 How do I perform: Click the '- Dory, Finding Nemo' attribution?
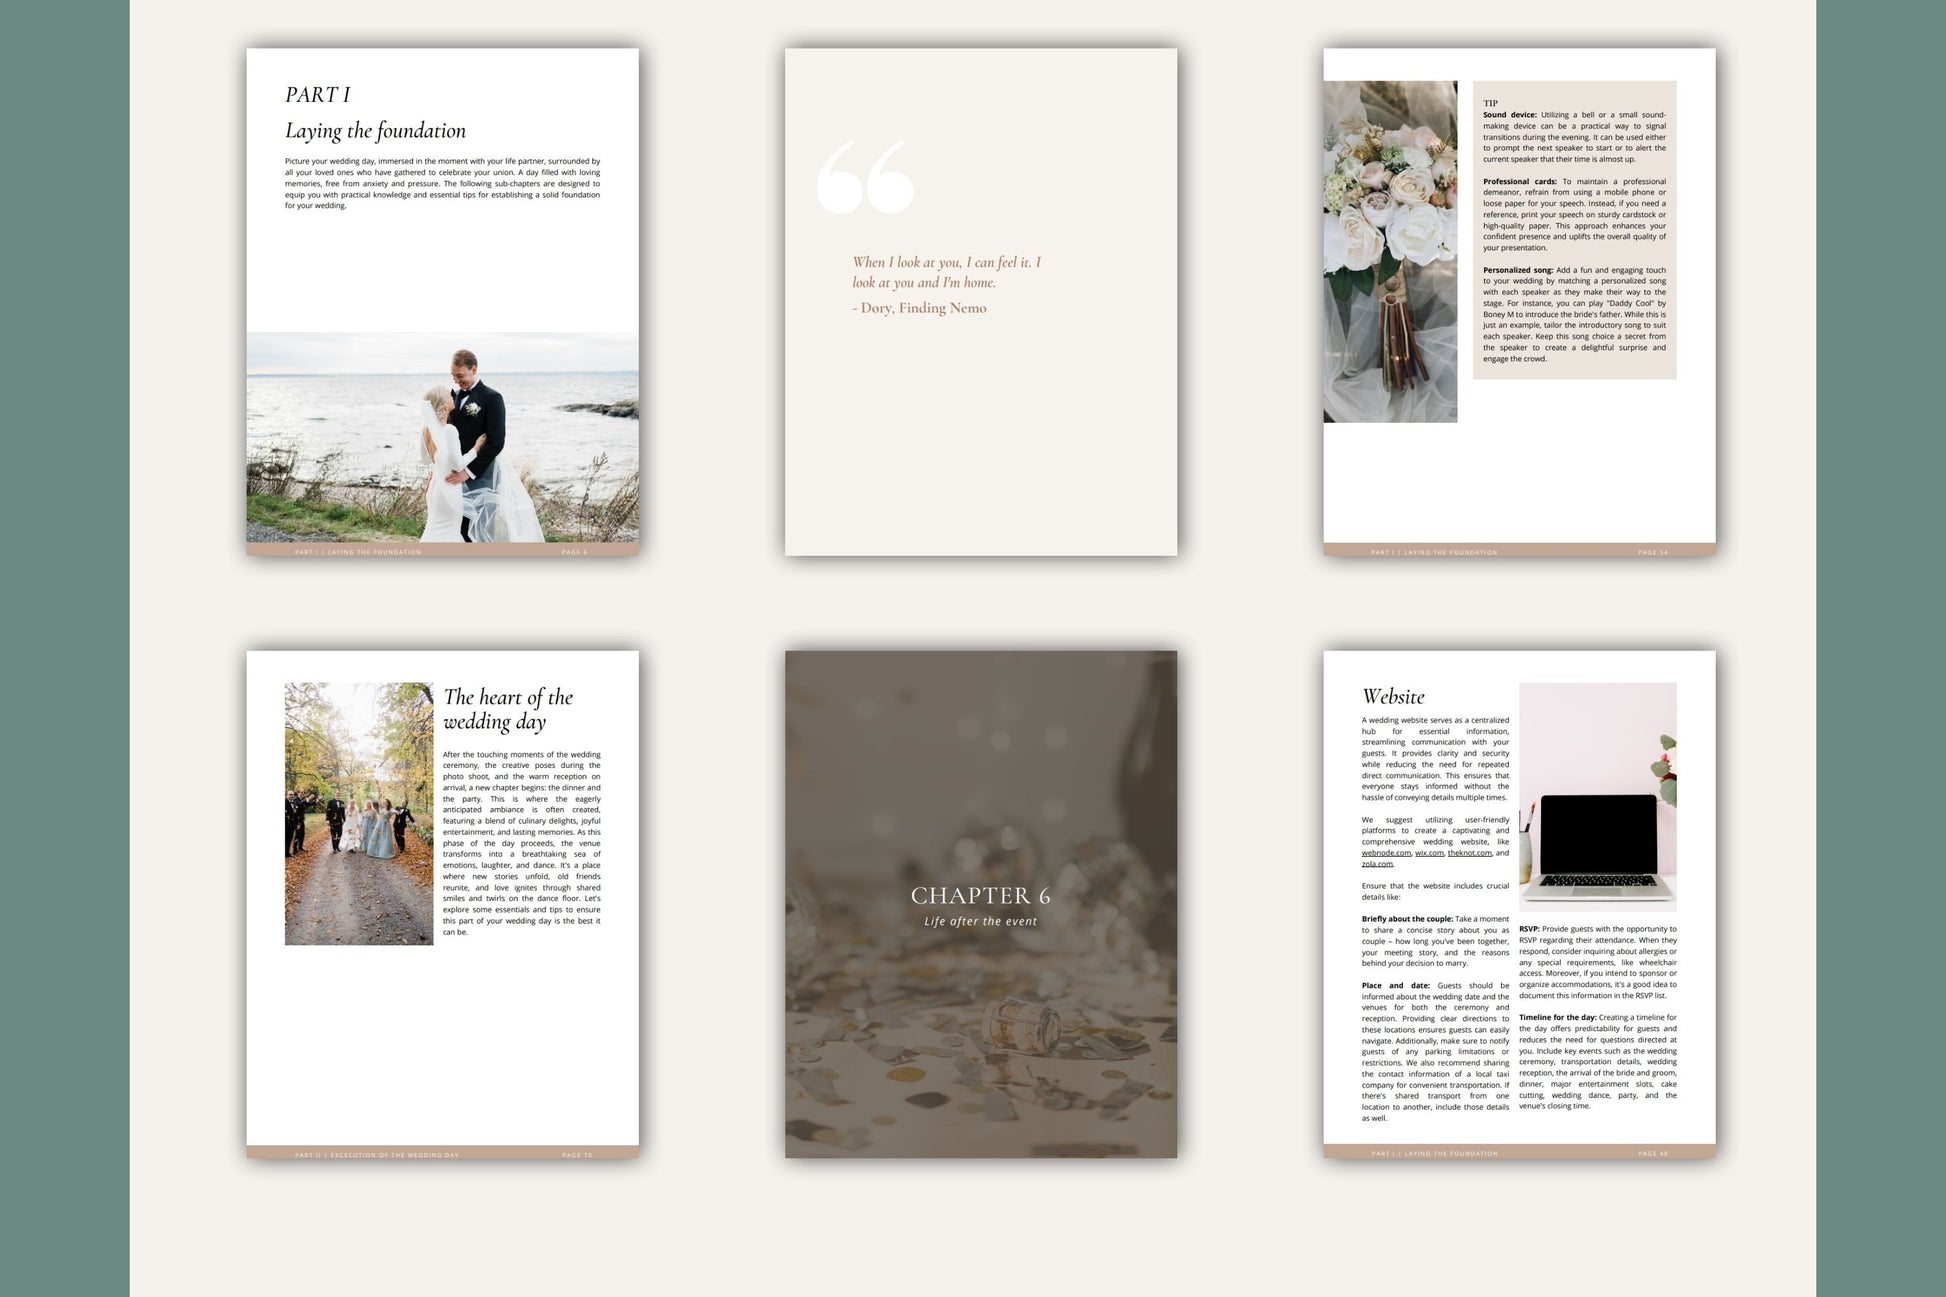click(919, 308)
